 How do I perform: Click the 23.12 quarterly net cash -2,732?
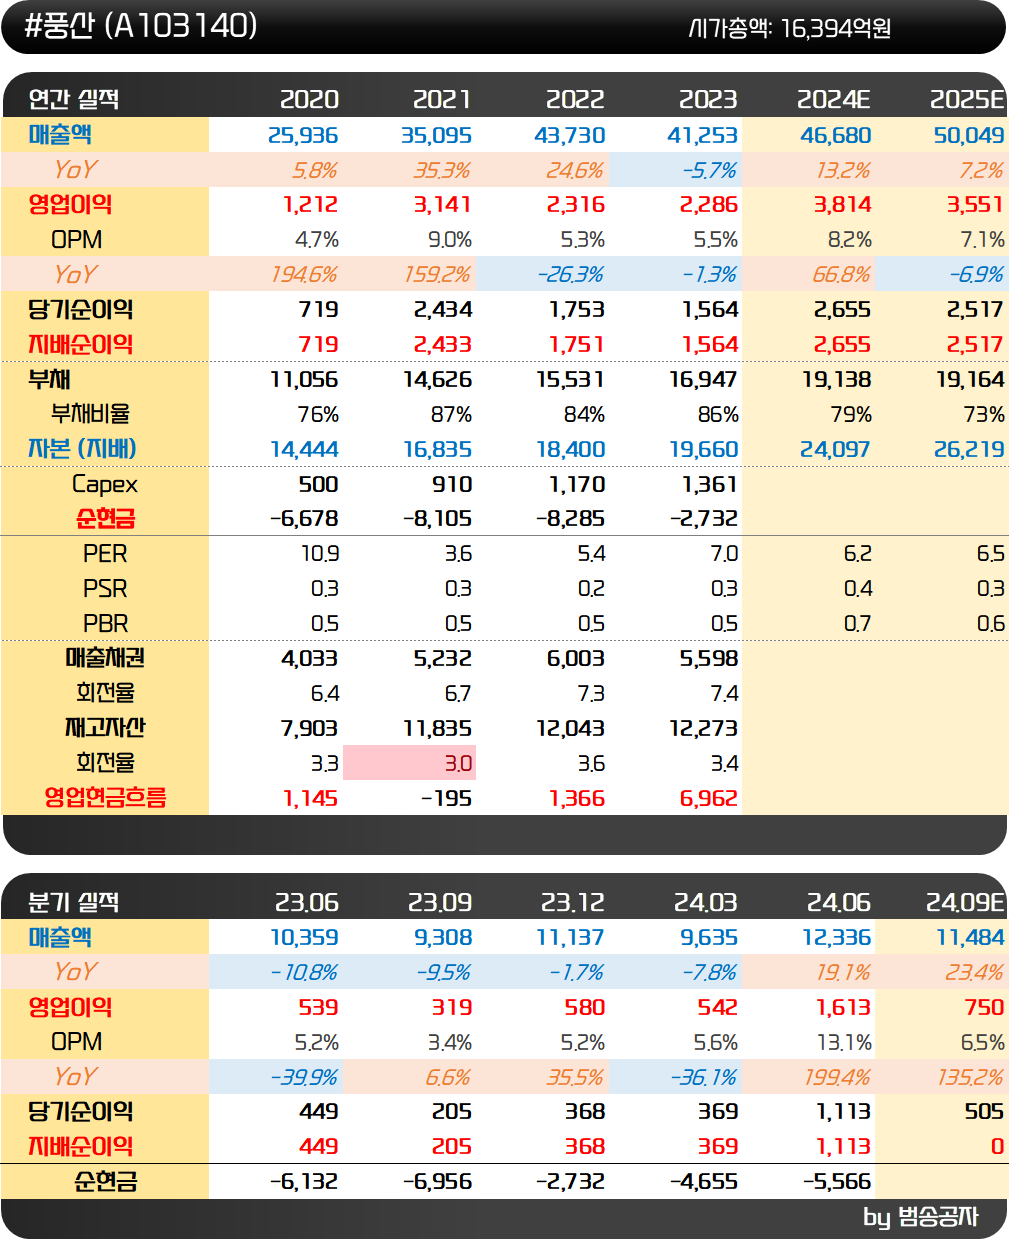point(570,1181)
